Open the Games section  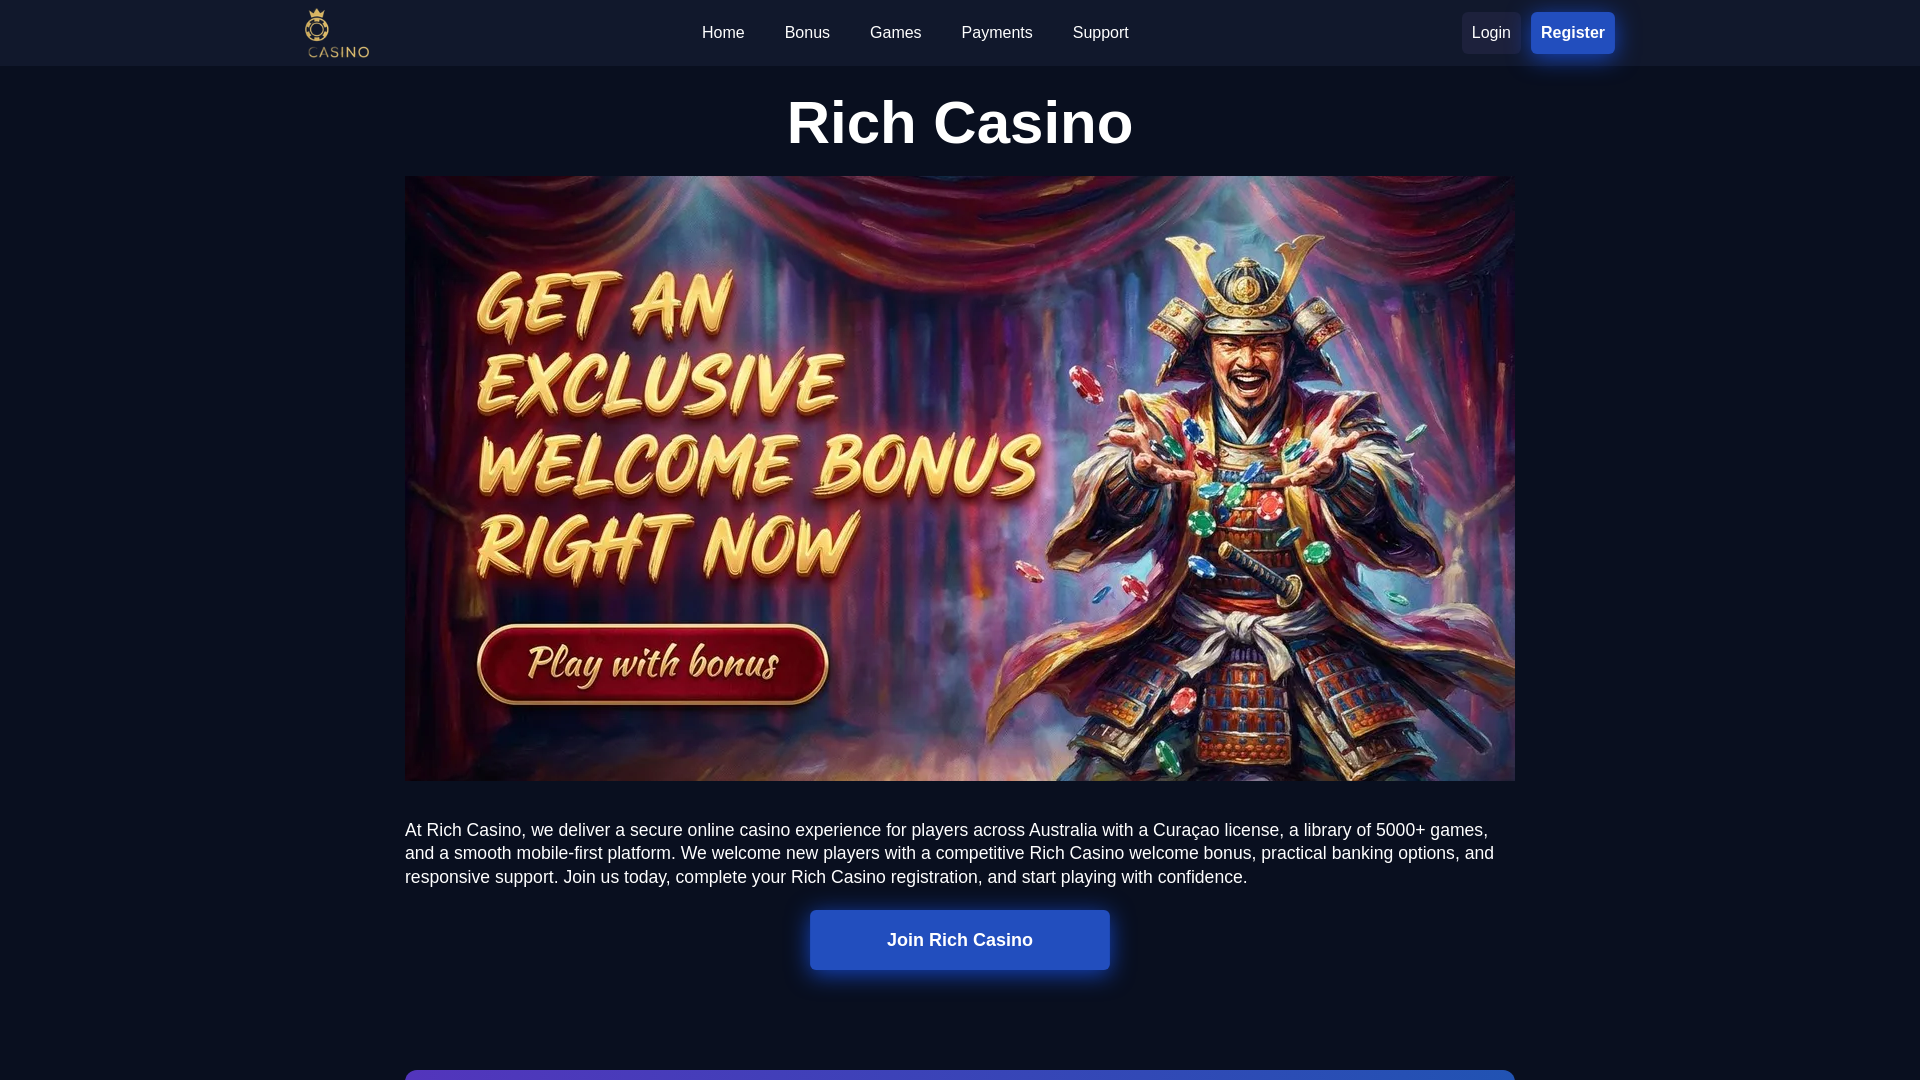[895, 33]
